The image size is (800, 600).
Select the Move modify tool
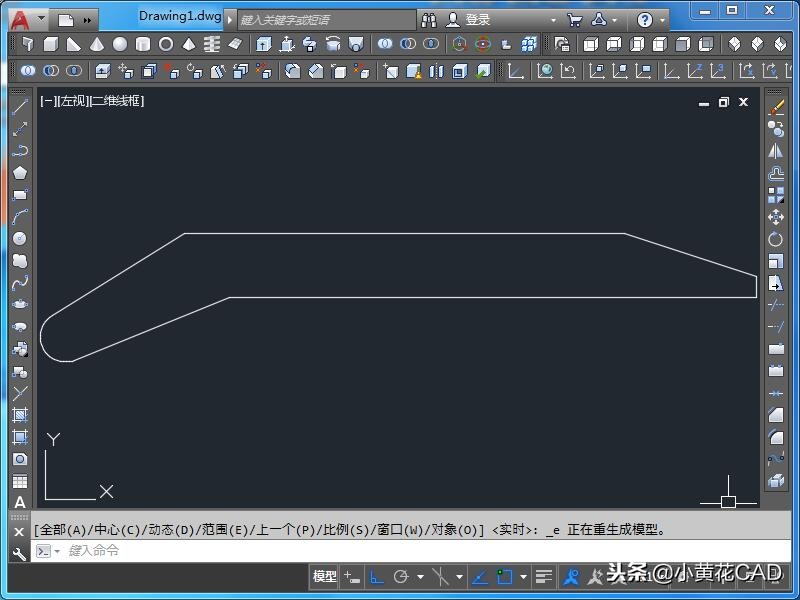[x=776, y=217]
